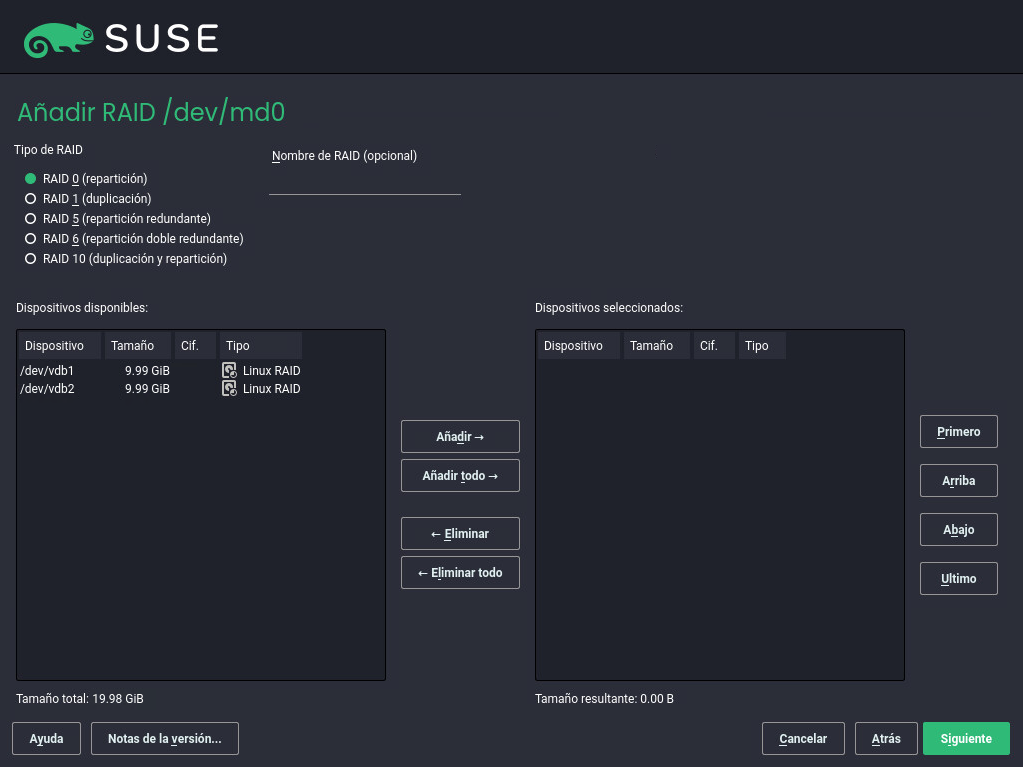Click Añadir todo → button
This screenshot has height=767, width=1023.
pyautogui.click(x=460, y=476)
